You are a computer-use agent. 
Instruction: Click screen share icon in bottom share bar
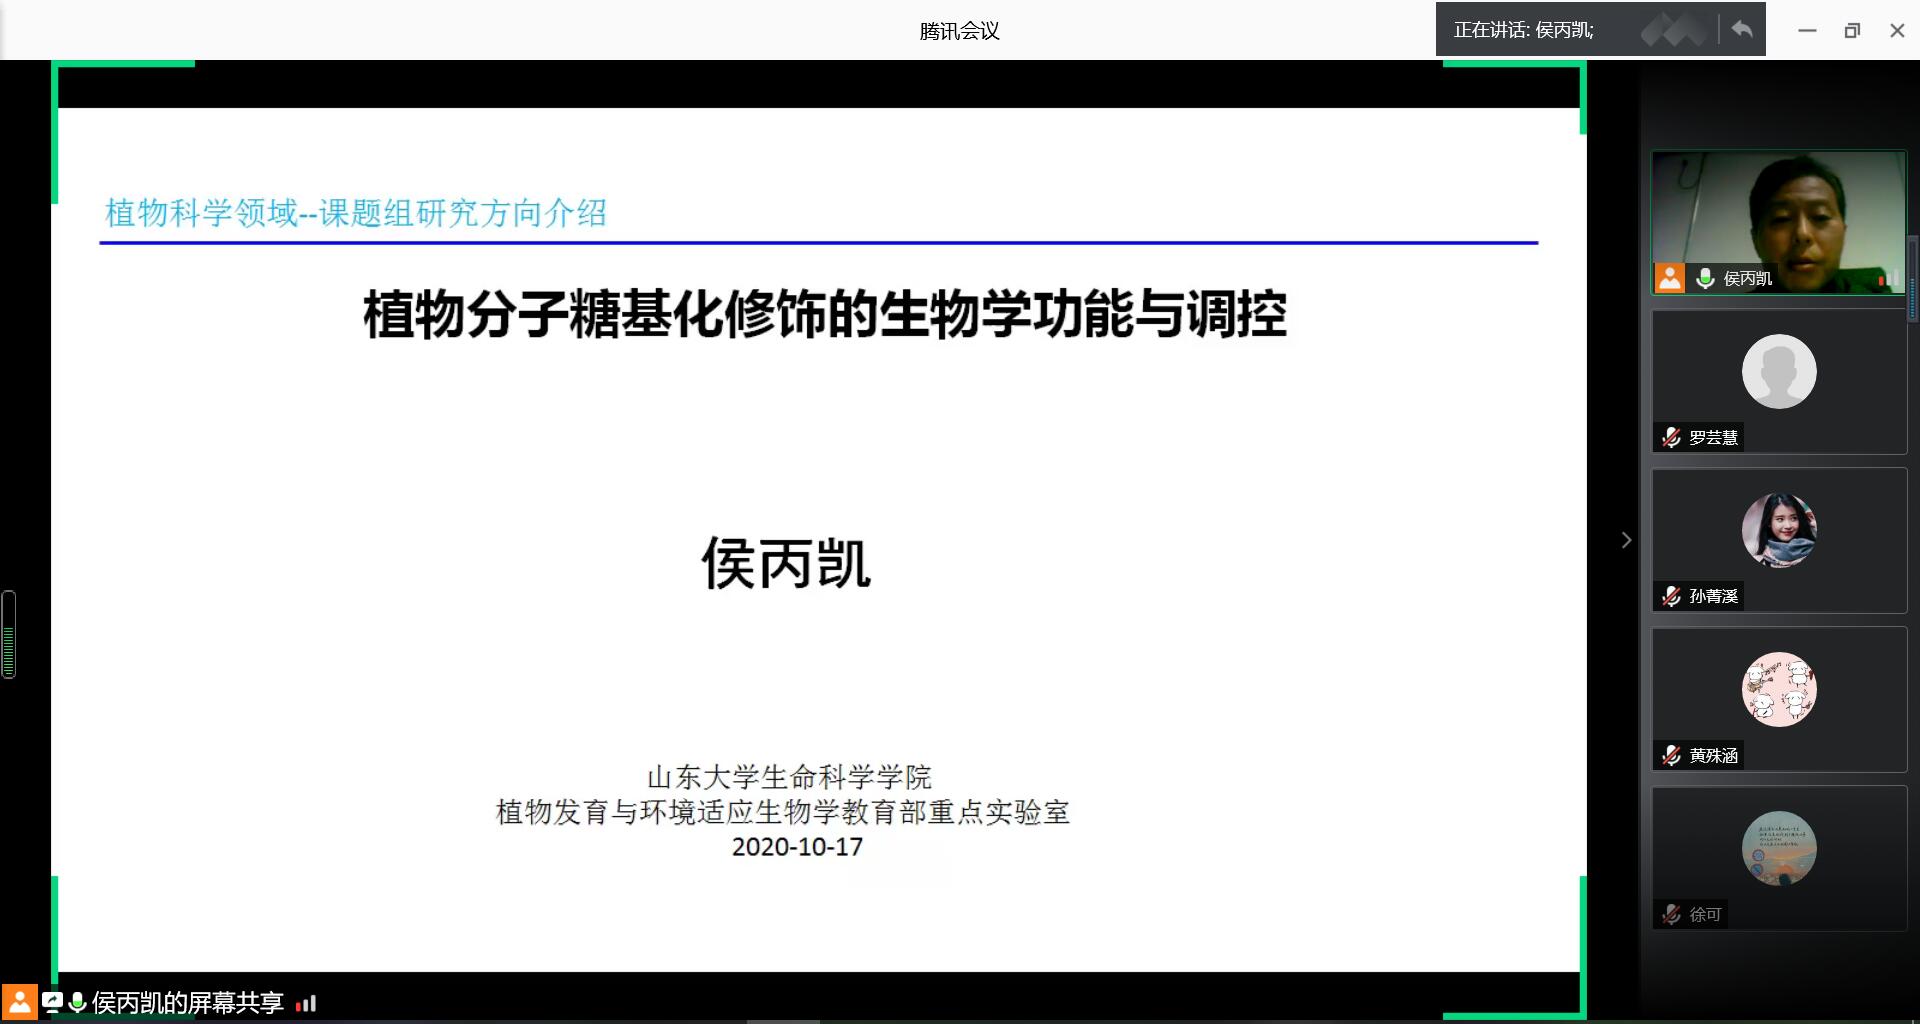[x=52, y=1002]
